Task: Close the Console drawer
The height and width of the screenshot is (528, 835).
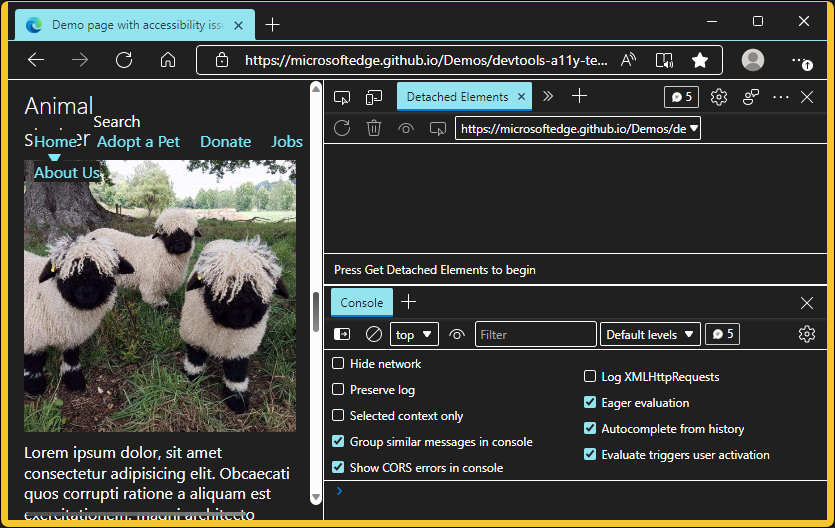Action: click(x=807, y=303)
